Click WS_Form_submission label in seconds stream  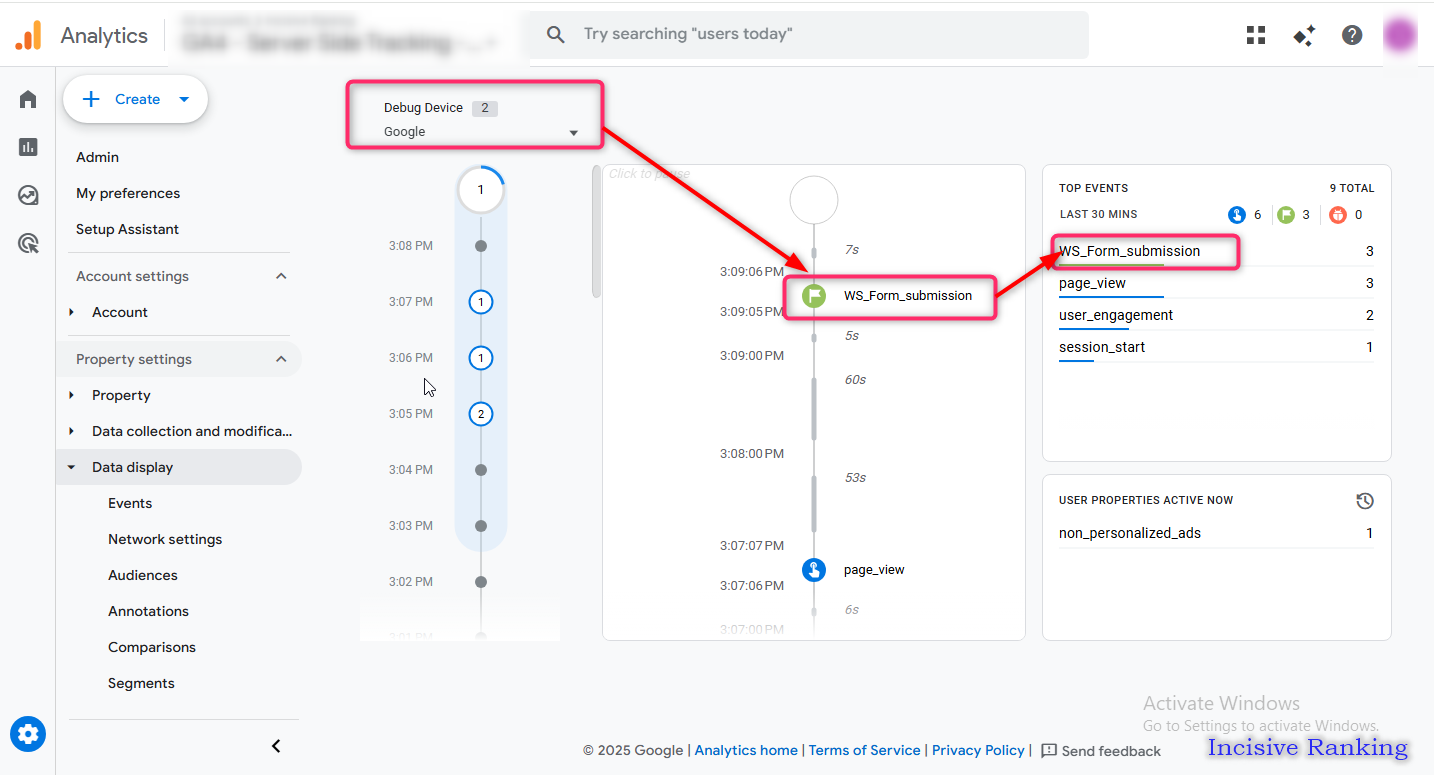pyautogui.click(x=908, y=295)
